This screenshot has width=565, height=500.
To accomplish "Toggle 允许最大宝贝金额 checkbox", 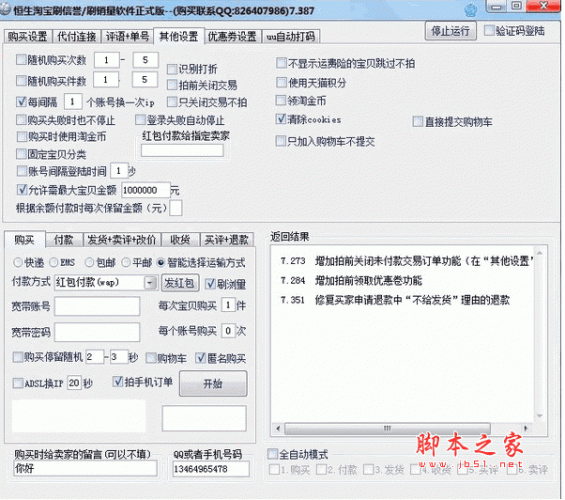I will click(22, 189).
